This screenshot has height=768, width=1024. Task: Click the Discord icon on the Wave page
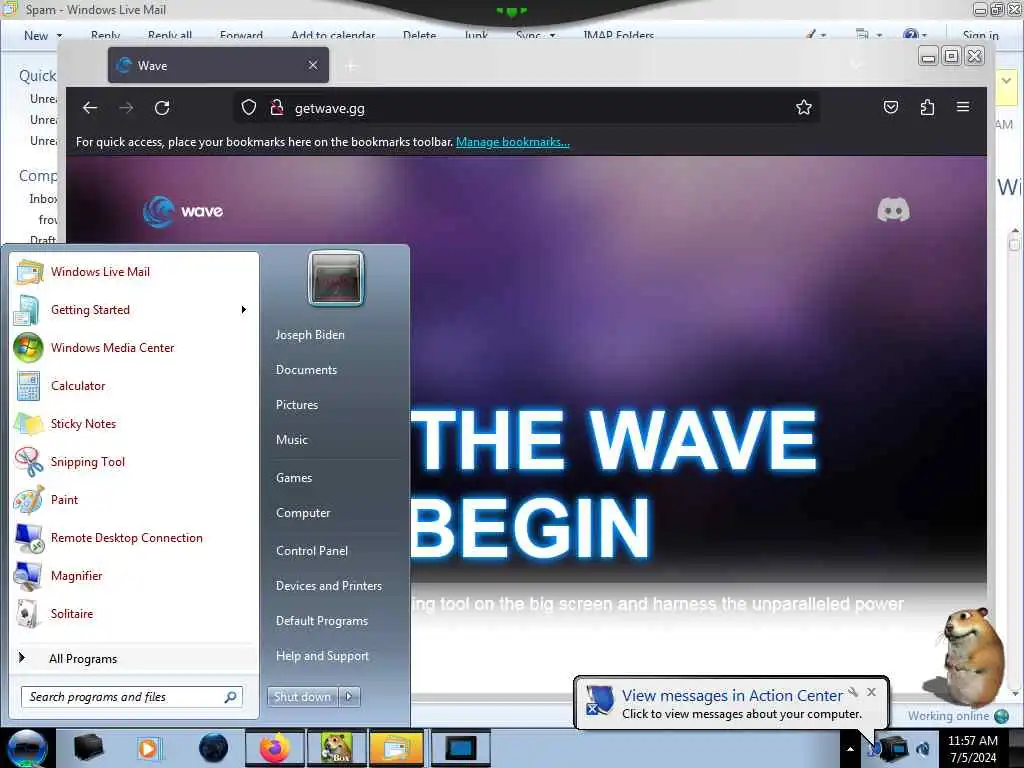[x=893, y=210]
